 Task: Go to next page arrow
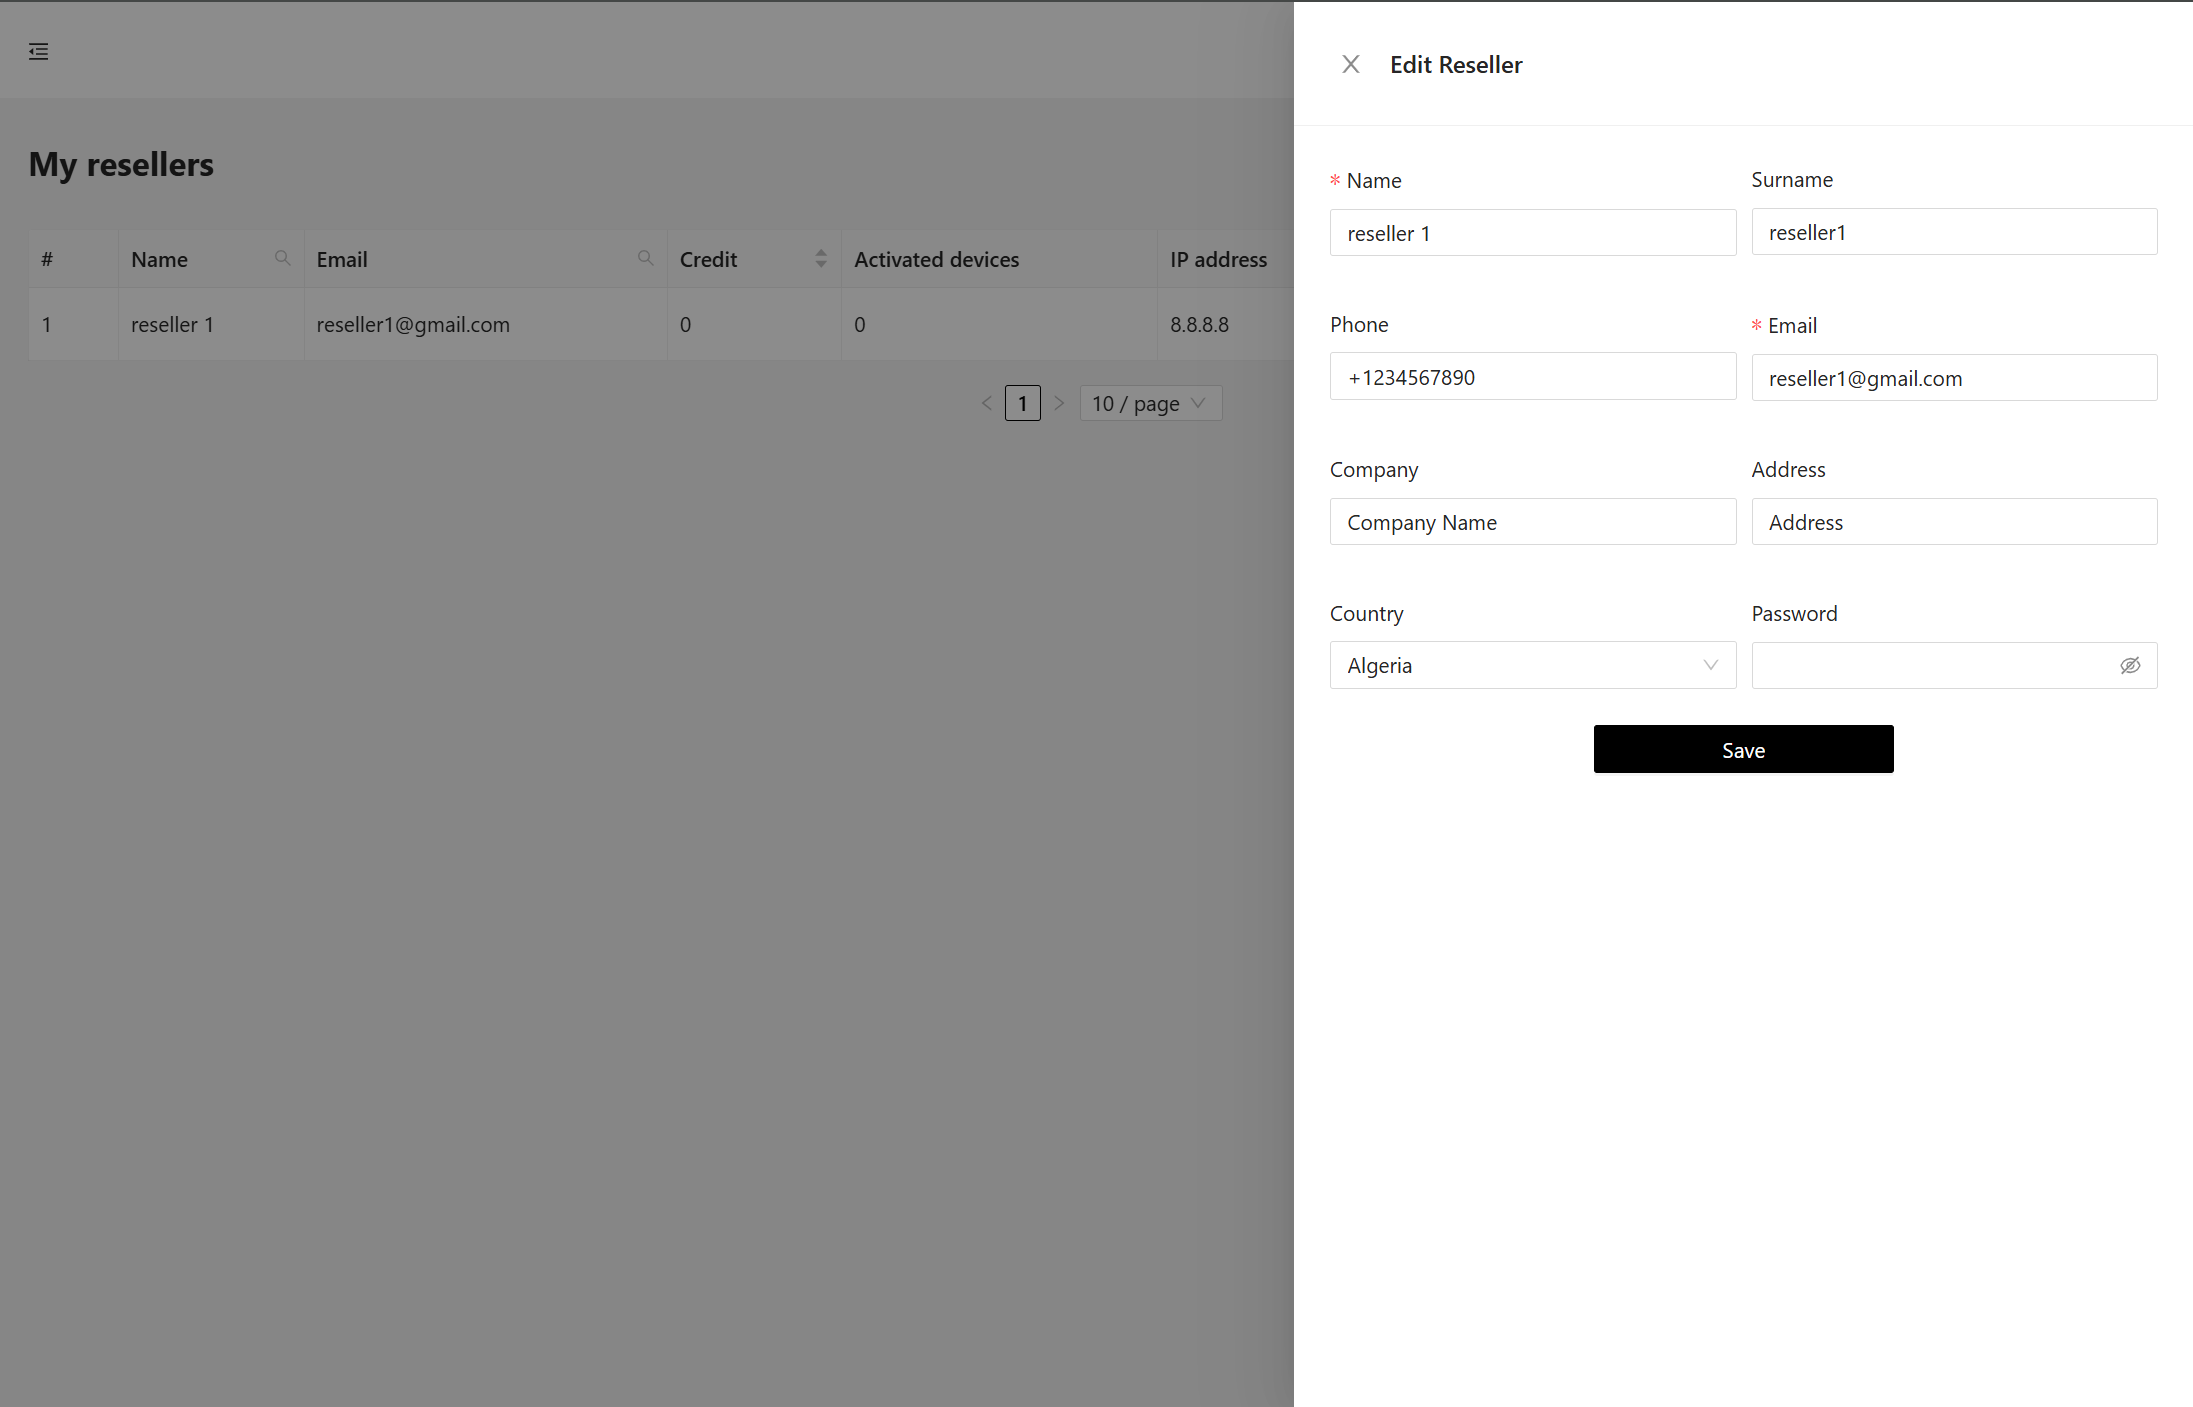tap(1059, 404)
